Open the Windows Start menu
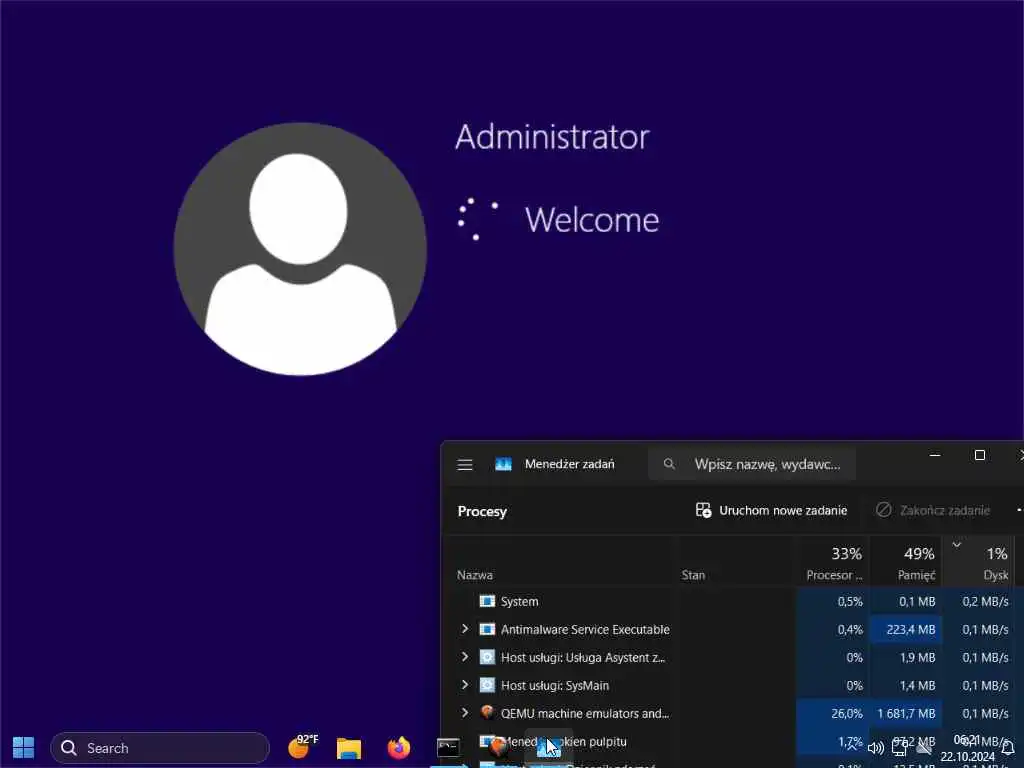 click(24, 748)
